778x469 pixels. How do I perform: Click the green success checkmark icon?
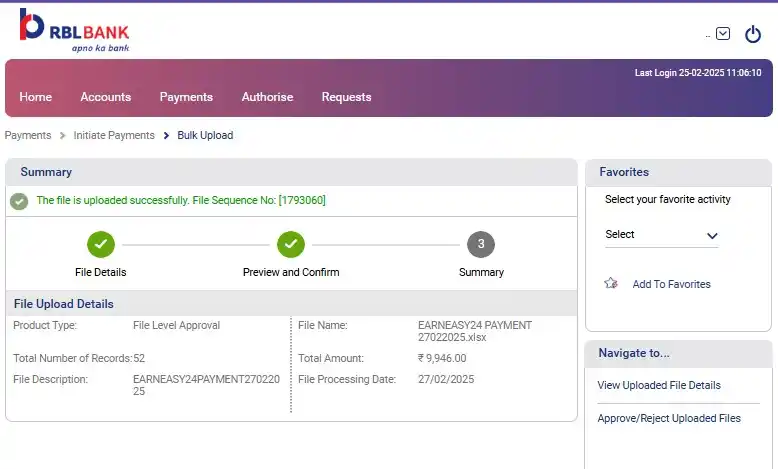coord(19,201)
